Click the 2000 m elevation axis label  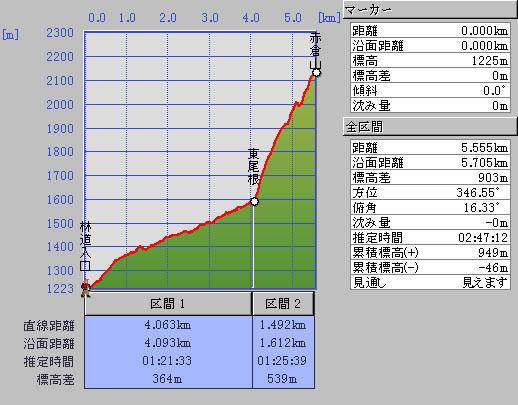(60, 105)
